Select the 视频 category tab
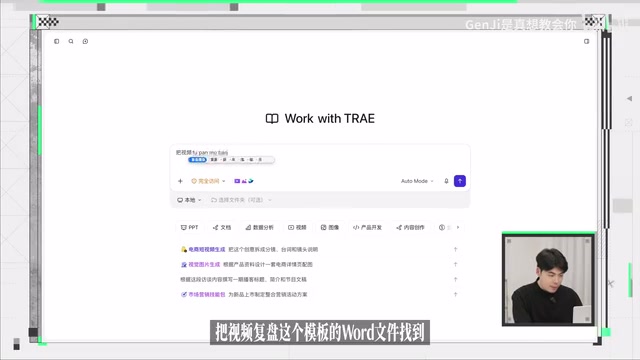This screenshot has width=640, height=360. (x=297, y=227)
